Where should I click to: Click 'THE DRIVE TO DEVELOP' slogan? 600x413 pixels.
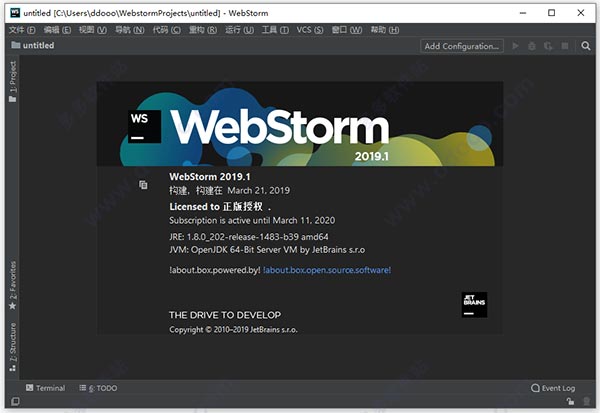pyautogui.click(x=225, y=315)
